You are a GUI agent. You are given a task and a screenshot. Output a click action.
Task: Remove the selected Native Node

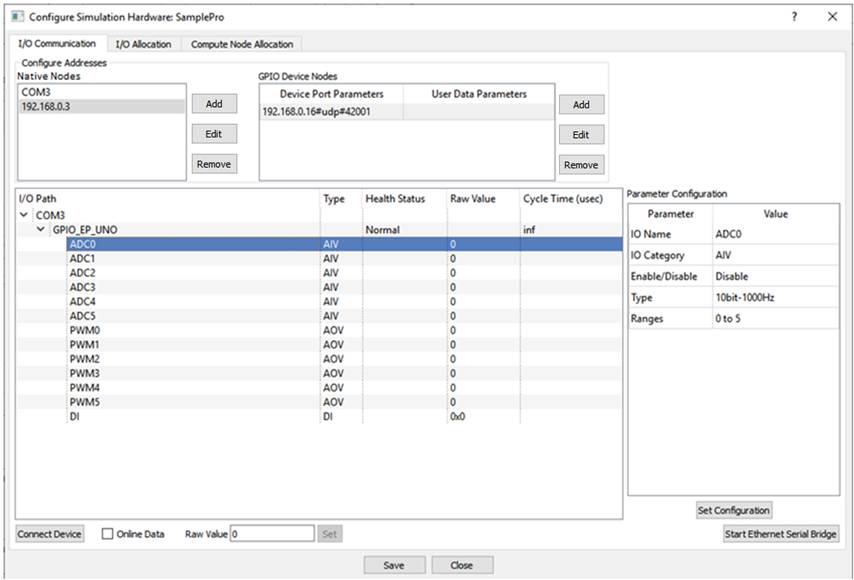(214, 164)
